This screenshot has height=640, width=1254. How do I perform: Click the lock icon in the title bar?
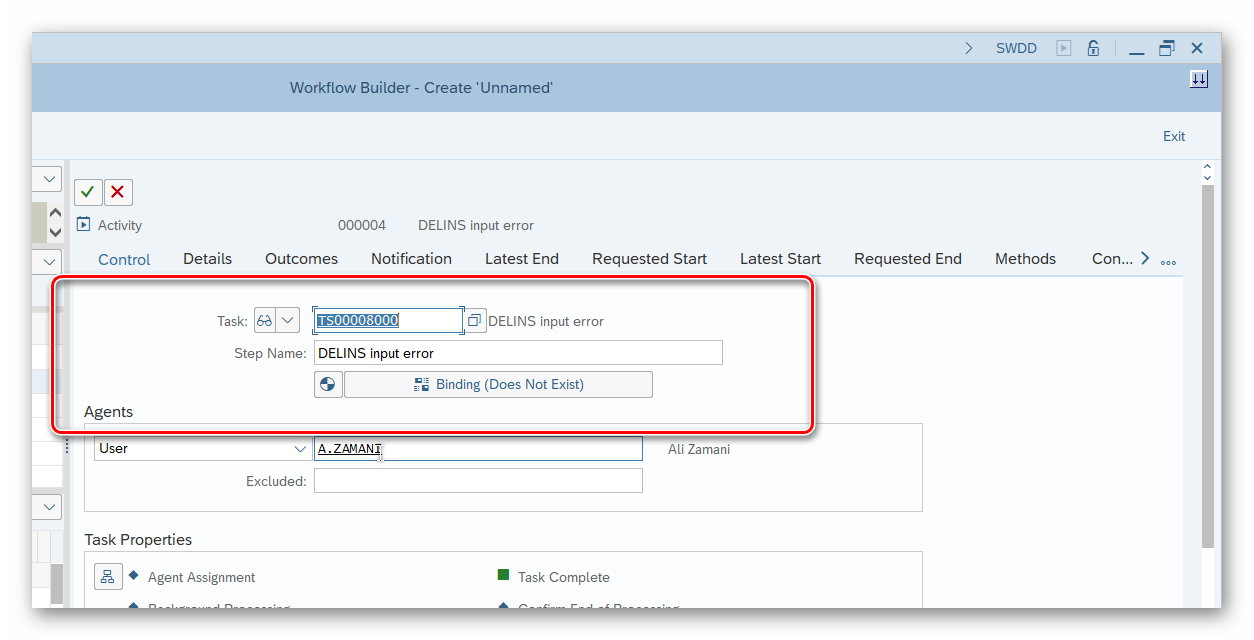click(x=1093, y=48)
